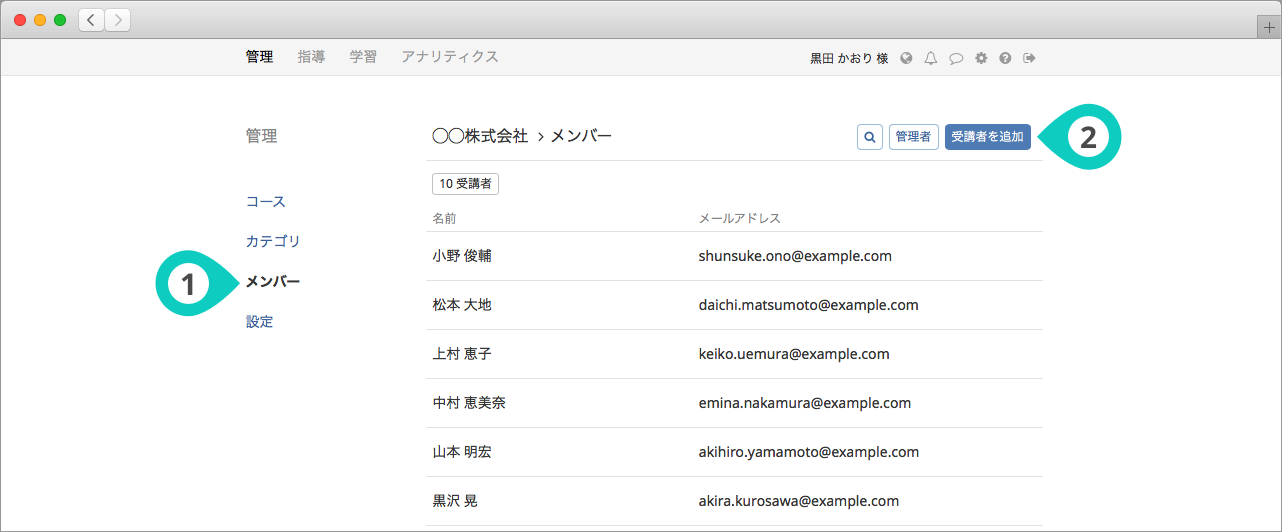Open コース in the sidebar
This screenshot has width=1282, height=532.
click(266, 202)
